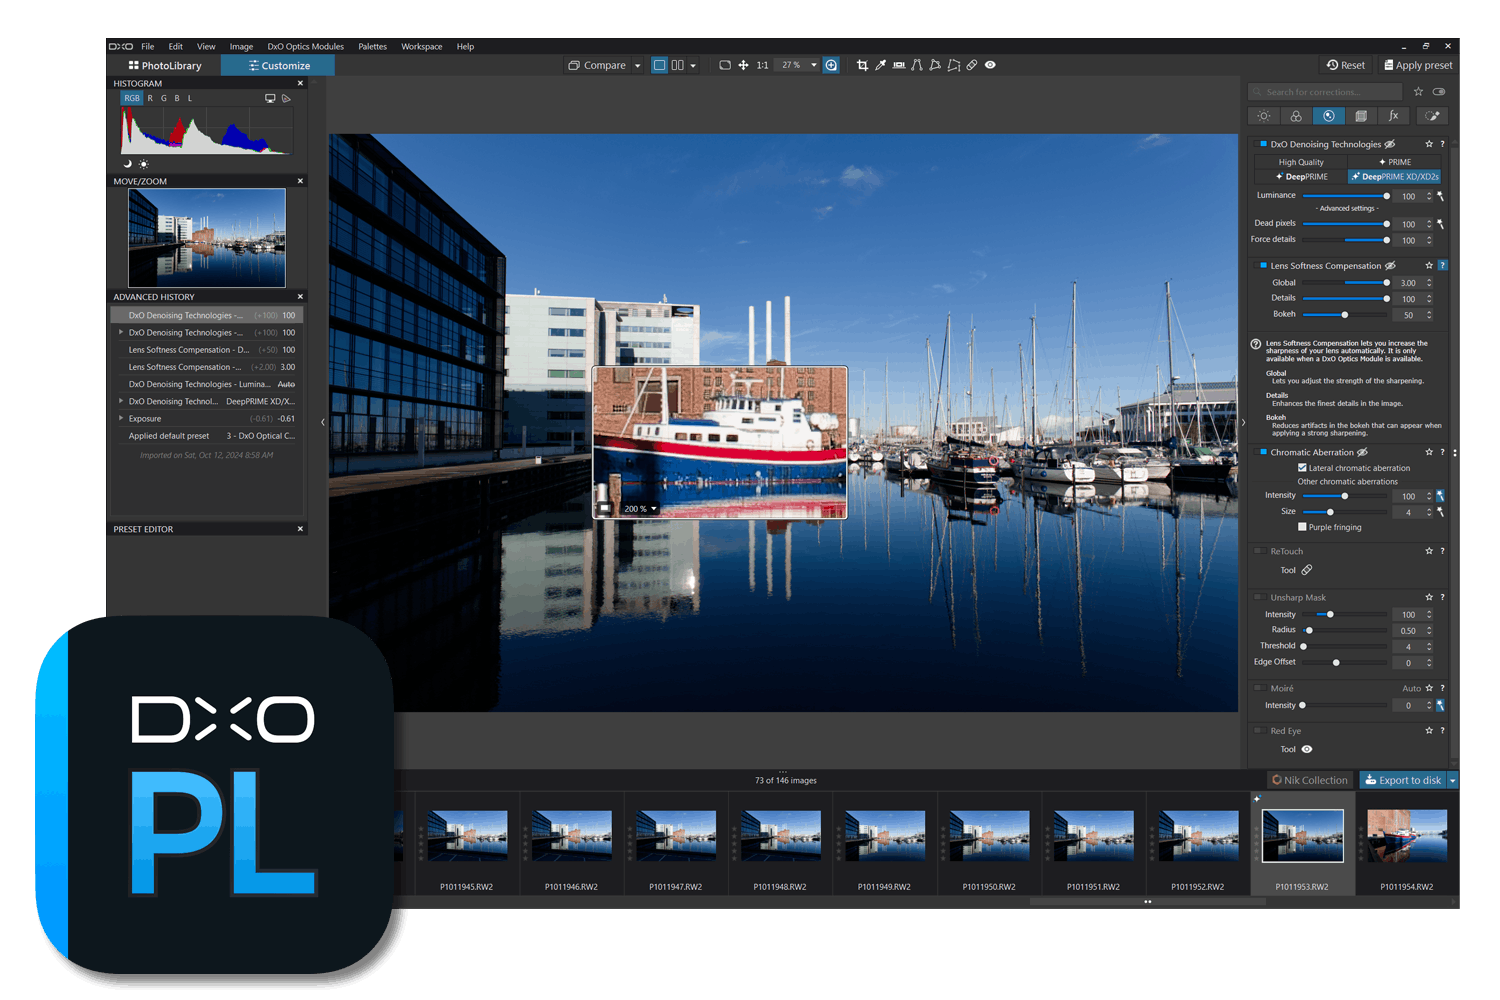Toggle highlight clipping sun icon in Histogram
Image resolution: width=1500 pixels, height=1000 pixels.
coord(143,164)
